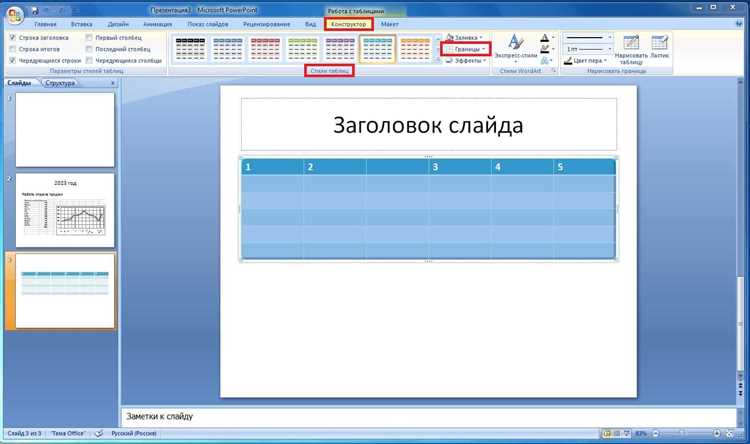Click the Цвет пера pen color icon

coord(568,61)
